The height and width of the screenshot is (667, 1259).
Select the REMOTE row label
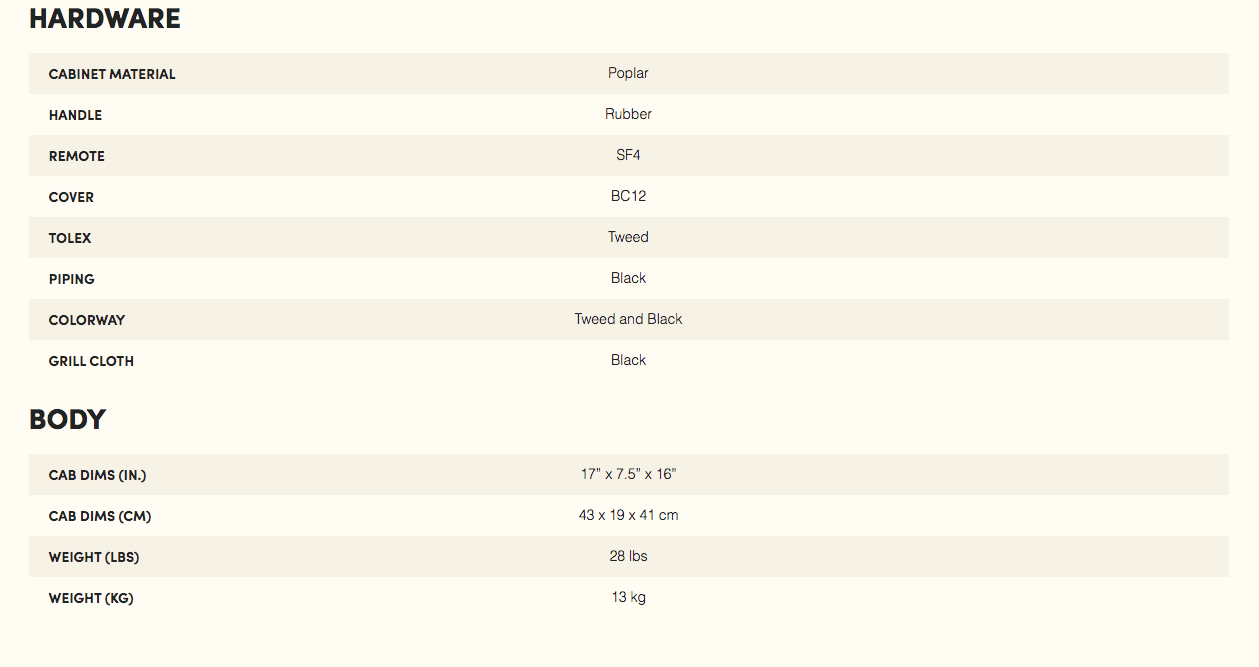77,156
